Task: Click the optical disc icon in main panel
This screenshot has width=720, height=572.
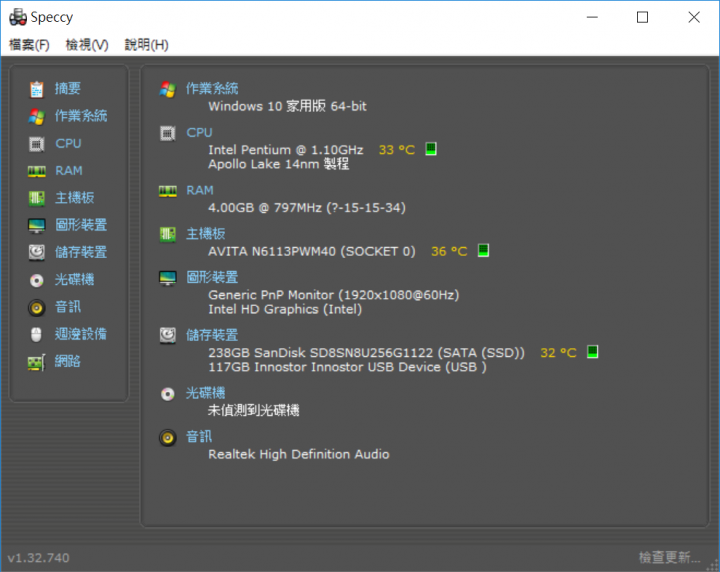Action: coord(168,394)
